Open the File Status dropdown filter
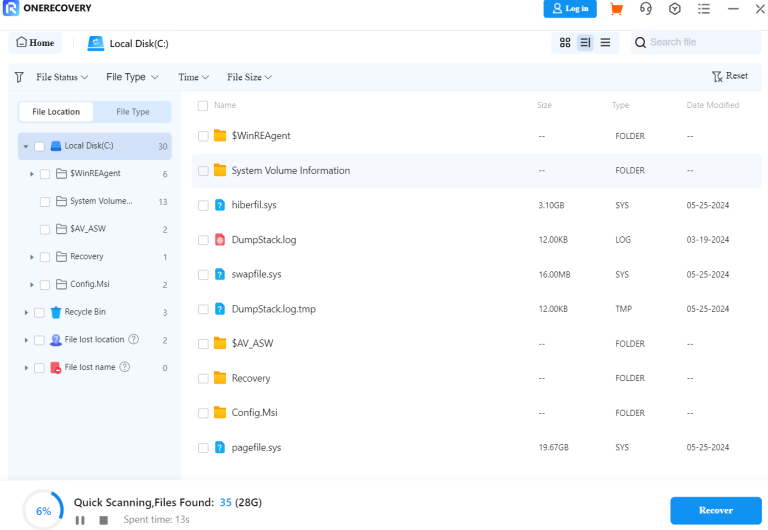Viewport: 768px width, 530px height. point(62,77)
